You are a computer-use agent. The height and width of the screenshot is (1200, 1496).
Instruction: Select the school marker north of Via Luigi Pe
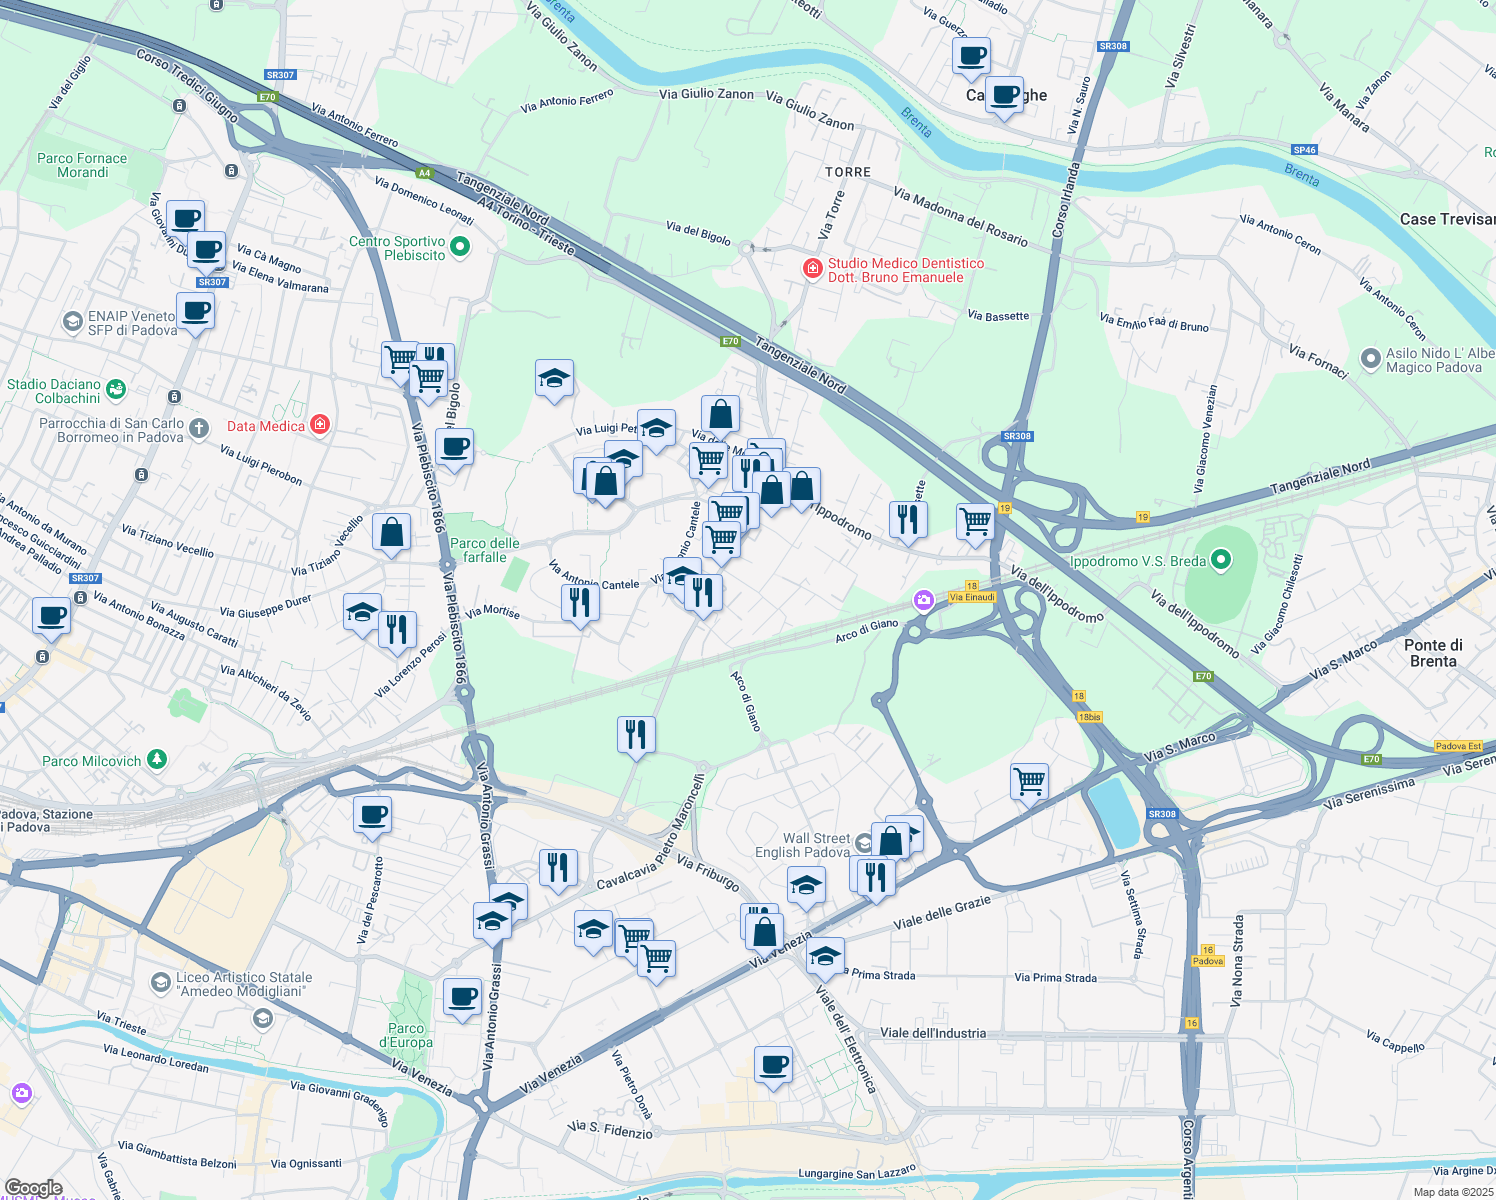click(554, 379)
